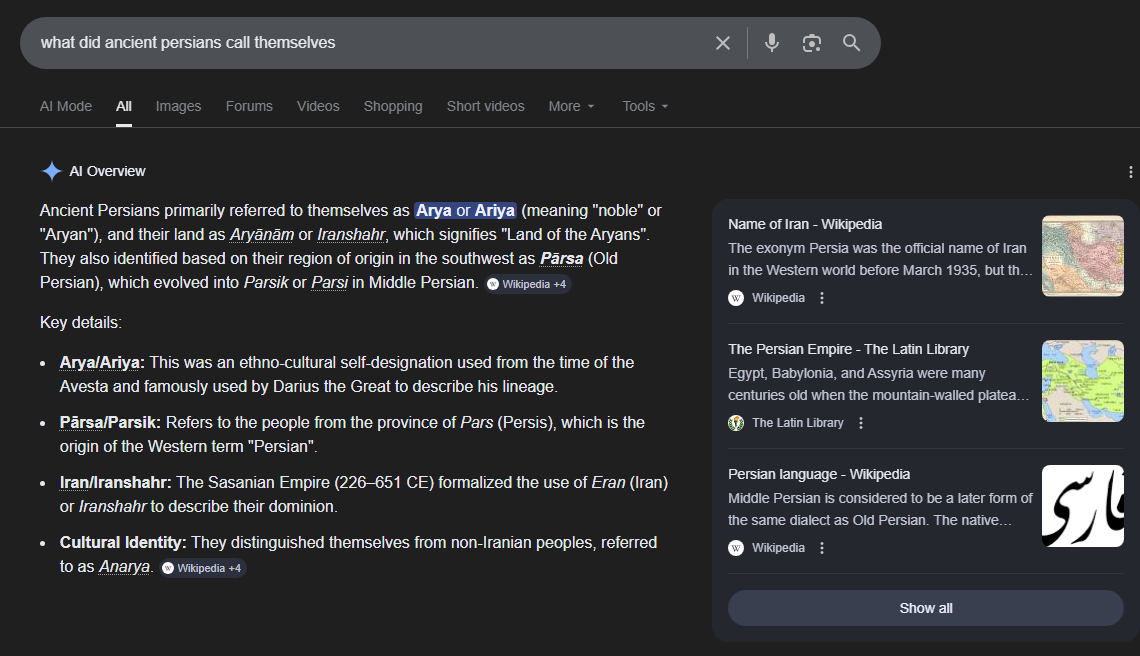Click the magnifying glass search icon

tap(851, 43)
